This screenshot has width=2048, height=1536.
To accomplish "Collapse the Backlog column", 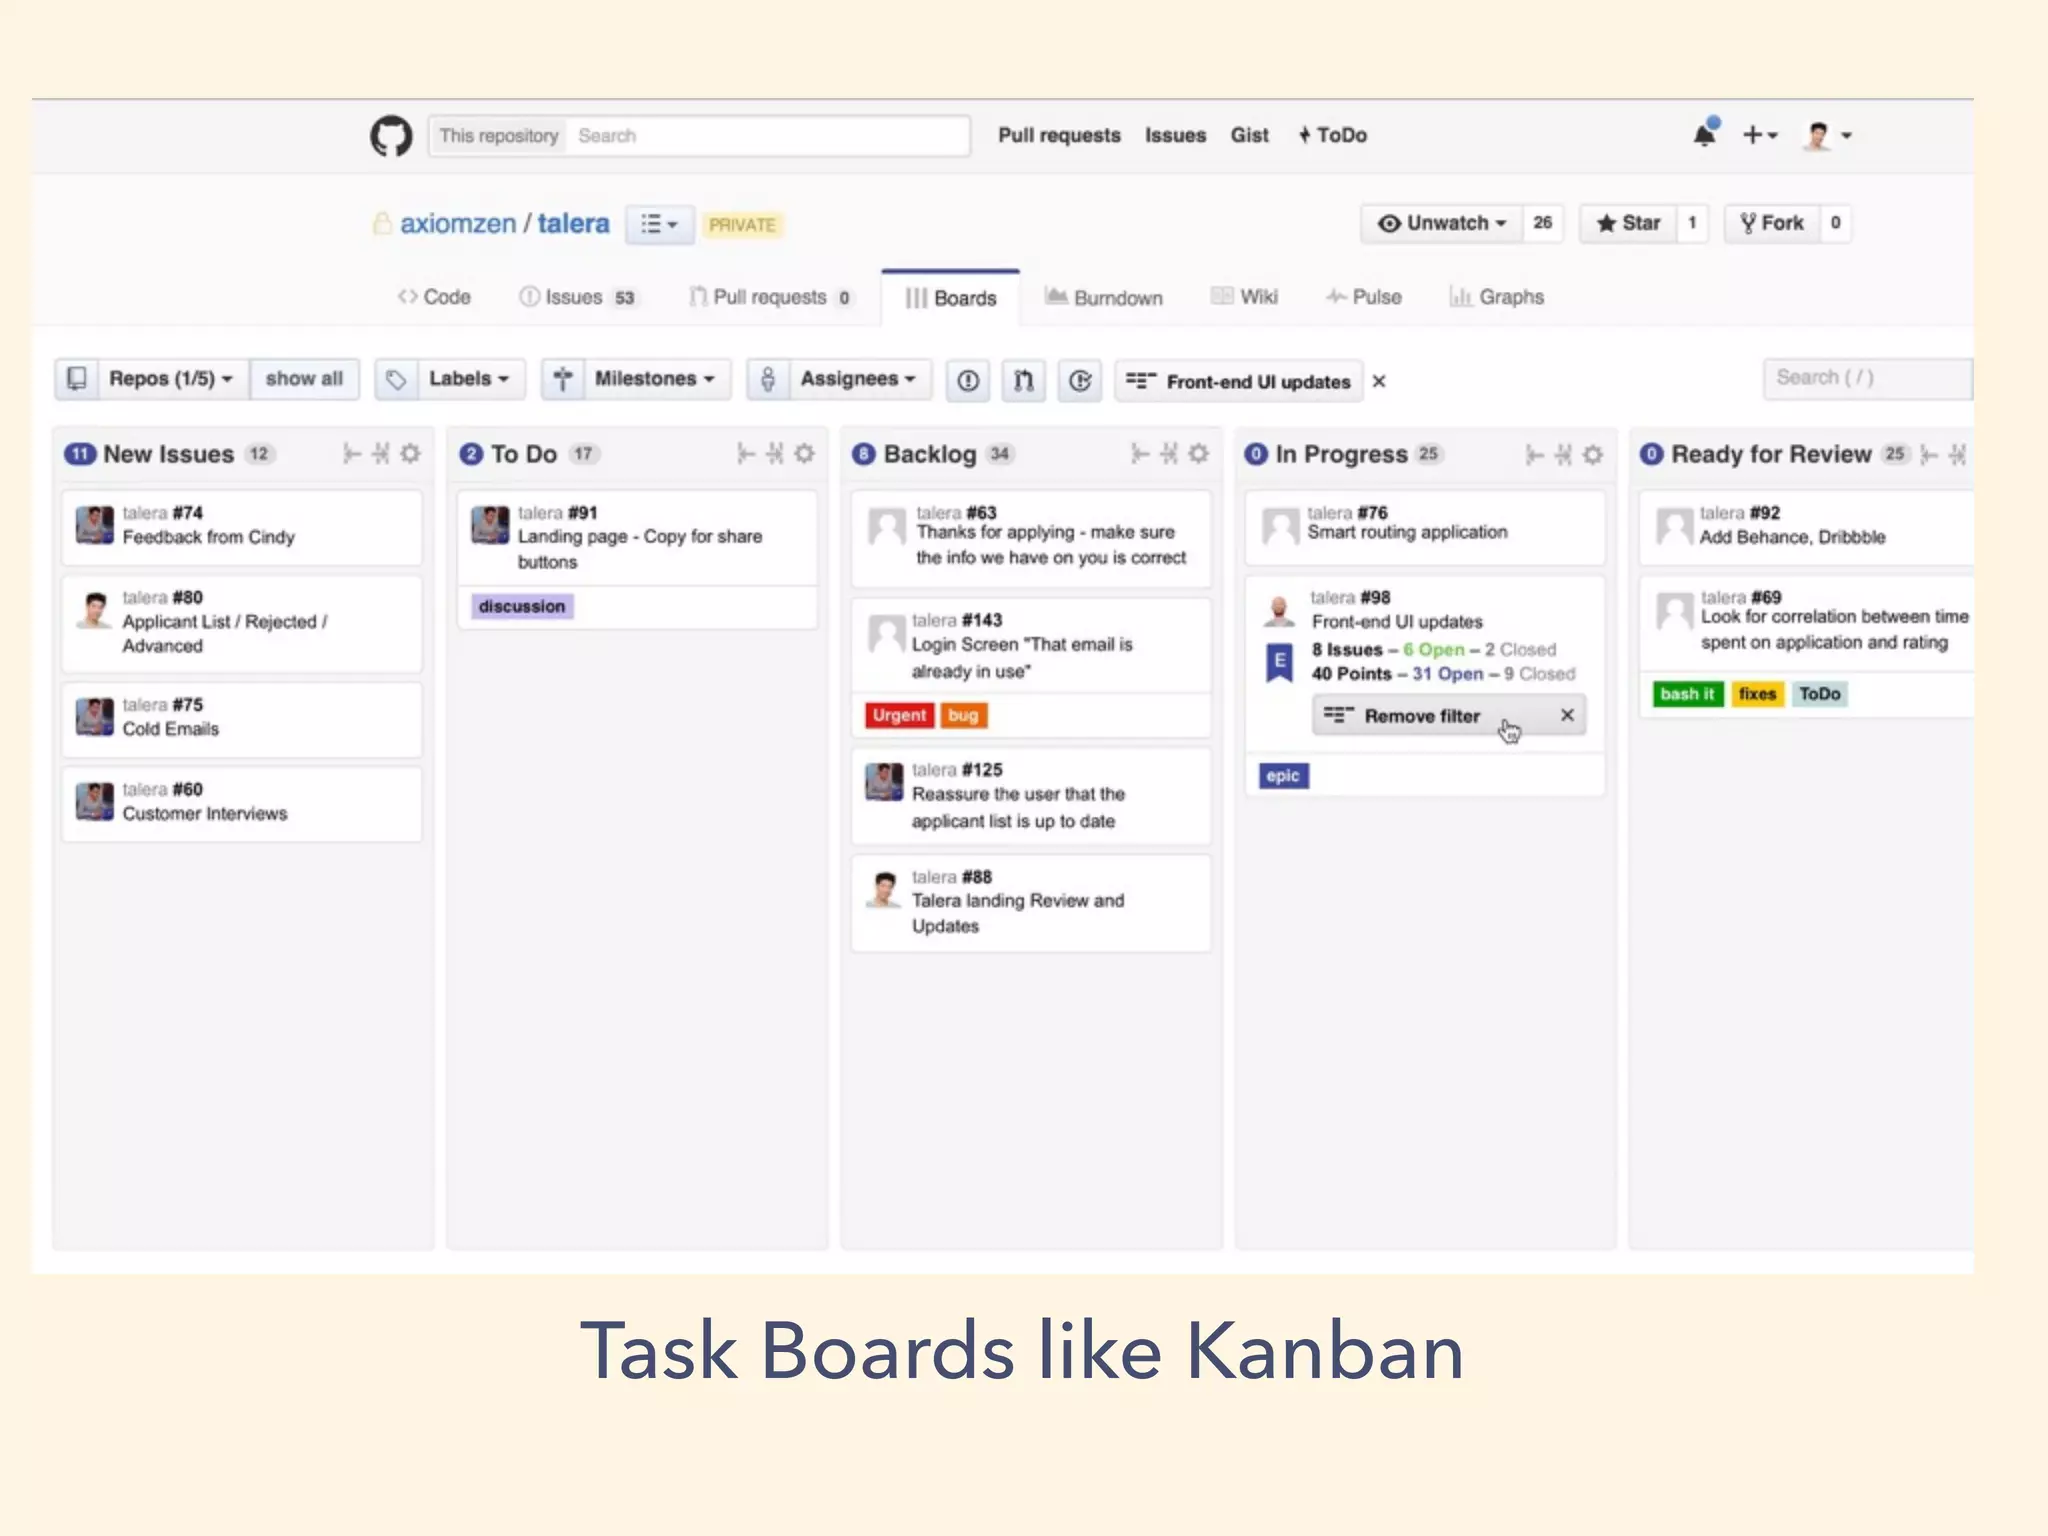I will tap(1169, 454).
